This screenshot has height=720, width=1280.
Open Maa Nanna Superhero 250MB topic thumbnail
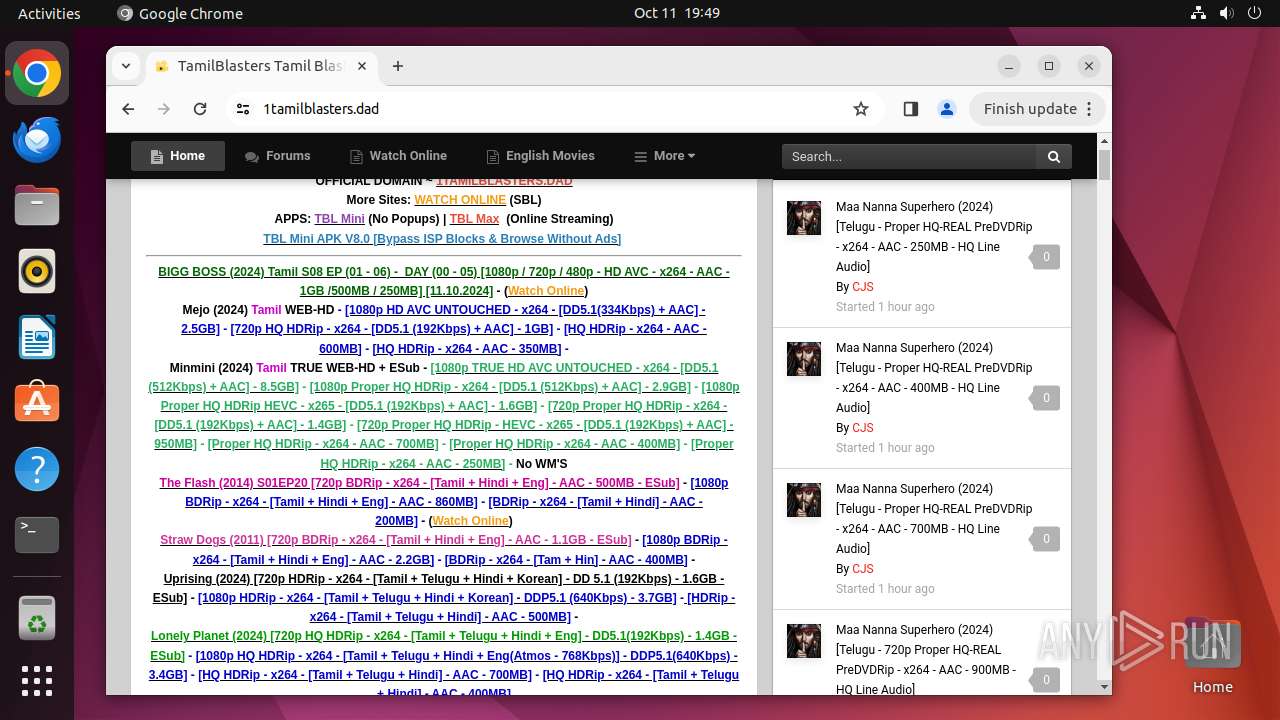804,217
